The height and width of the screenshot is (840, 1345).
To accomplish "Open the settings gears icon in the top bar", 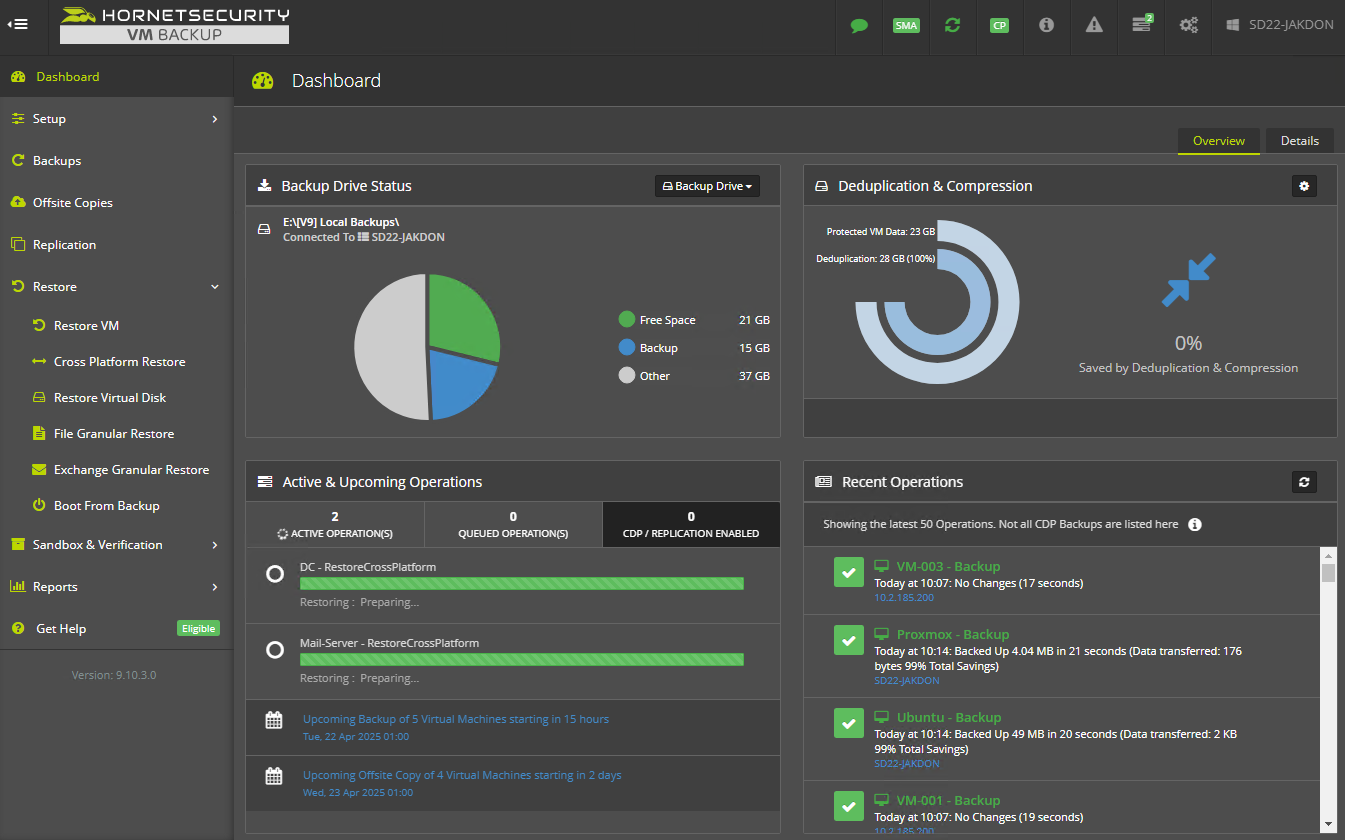I will click(x=1188, y=25).
